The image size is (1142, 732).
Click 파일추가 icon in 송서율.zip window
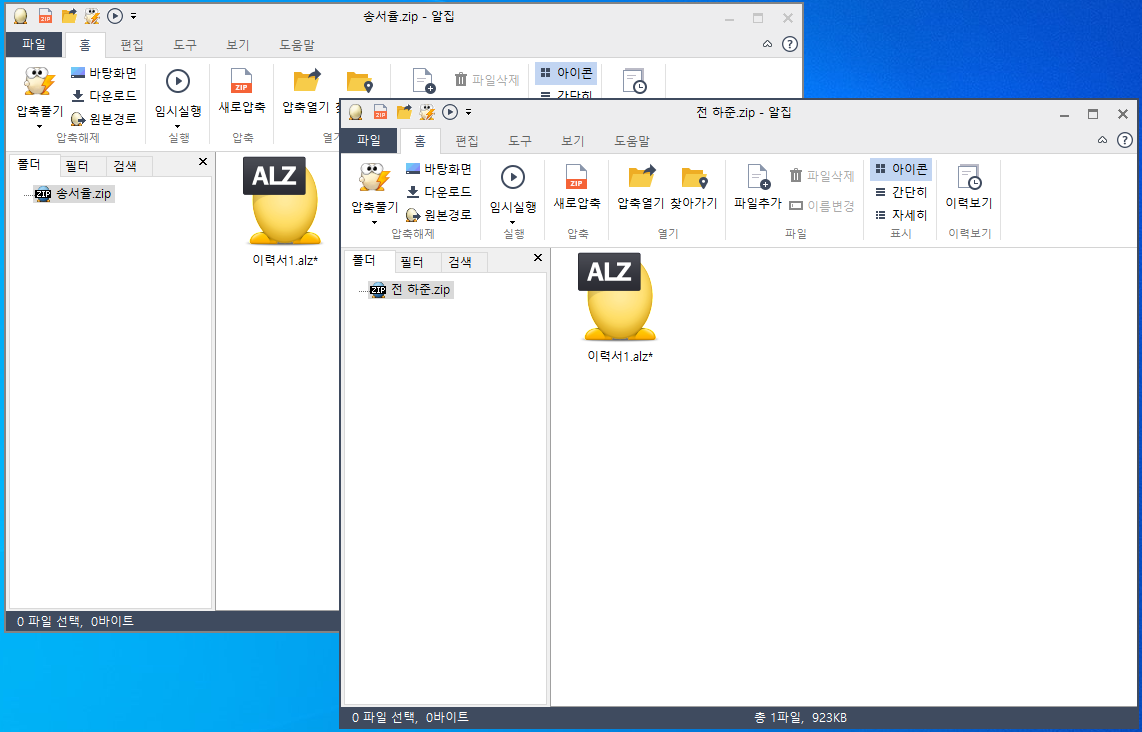pos(423,81)
